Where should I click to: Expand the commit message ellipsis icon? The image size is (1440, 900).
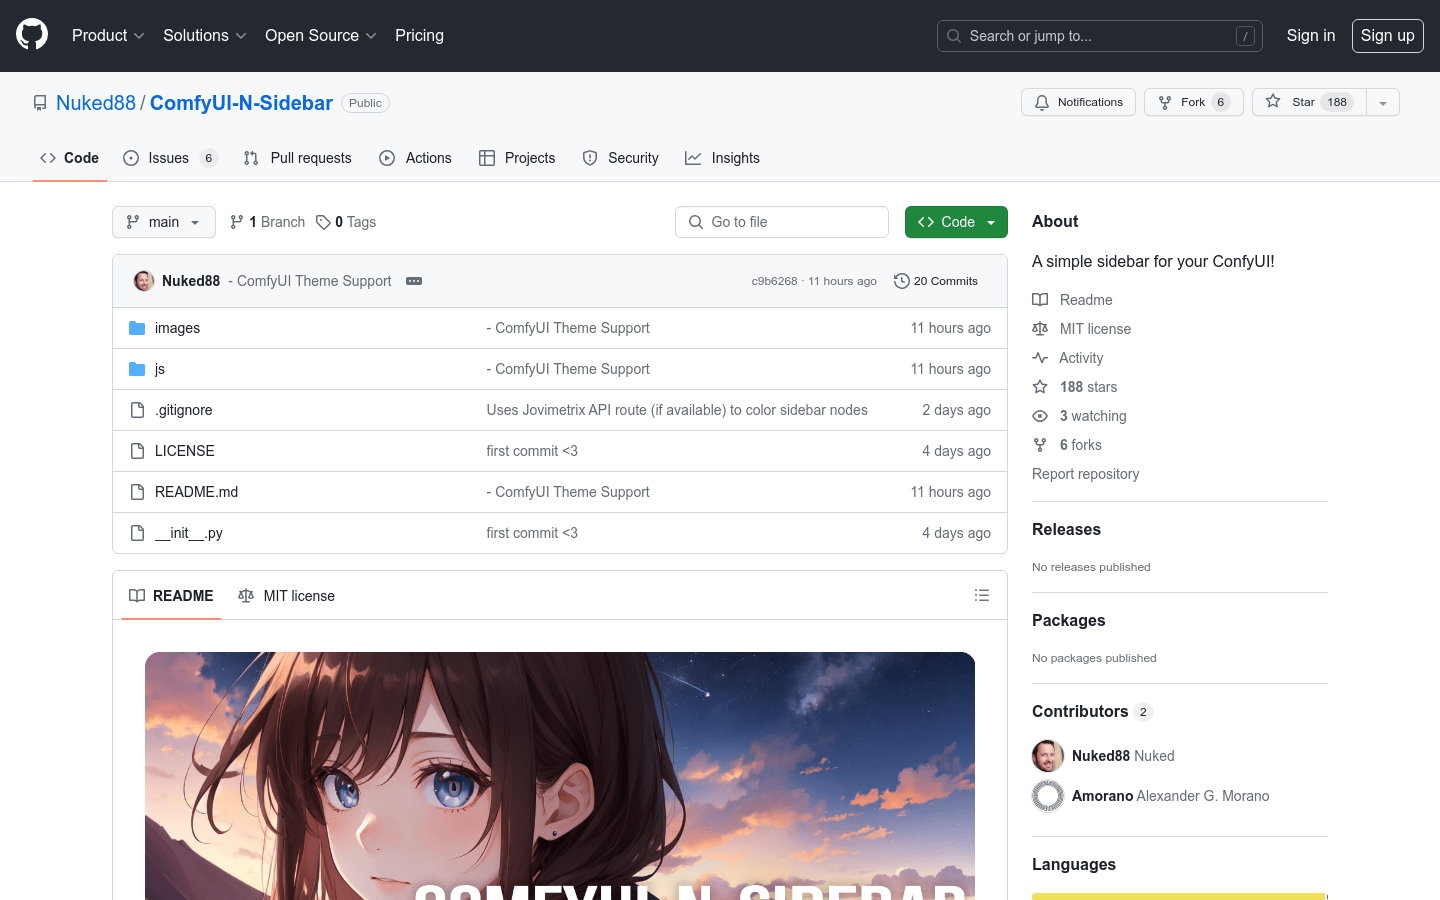[414, 281]
